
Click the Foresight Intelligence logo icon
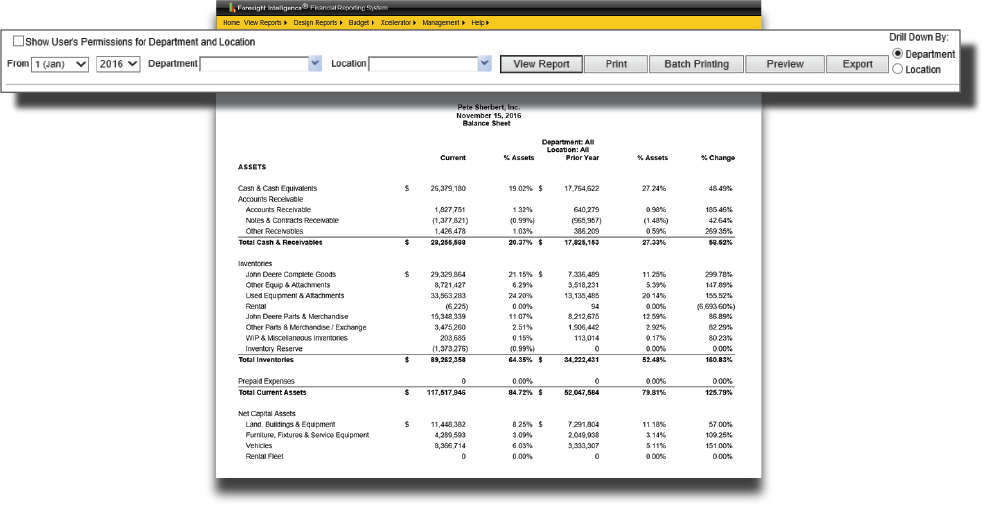coord(232,8)
